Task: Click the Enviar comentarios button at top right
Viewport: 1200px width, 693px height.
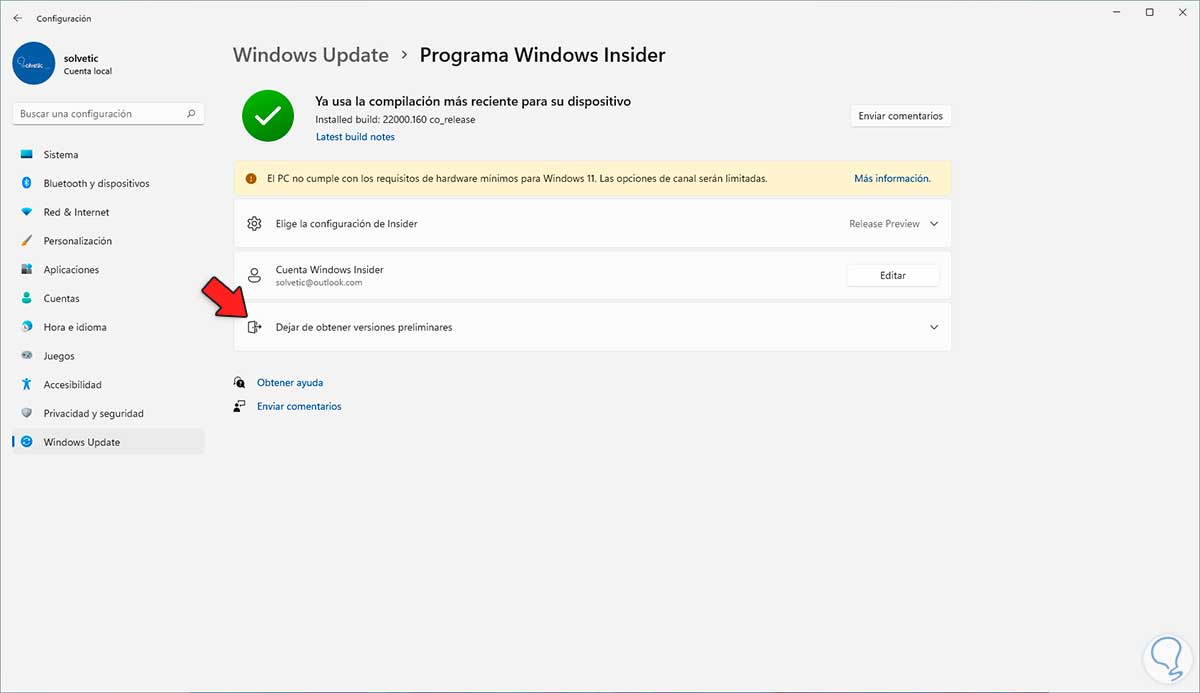Action: click(x=900, y=116)
